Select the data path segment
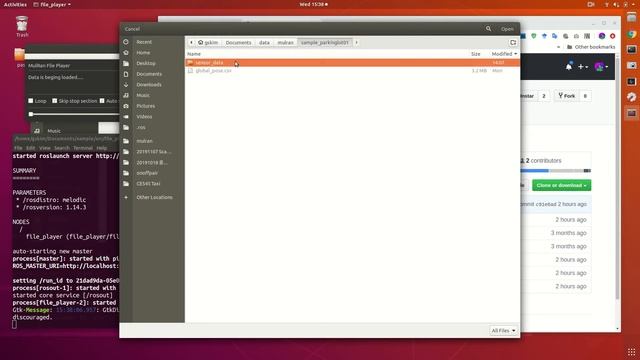 264,42
